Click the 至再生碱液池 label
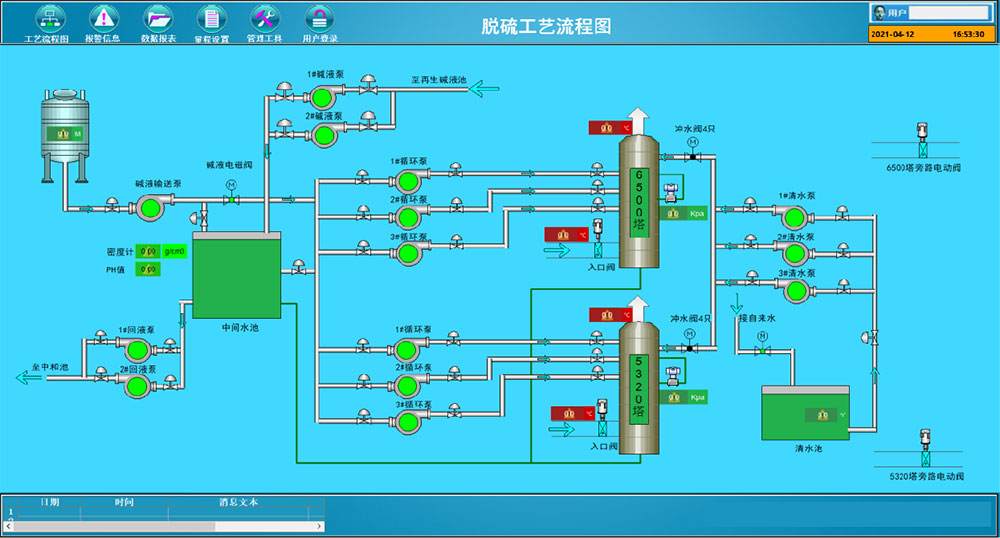The width and height of the screenshot is (1000, 538). (438, 80)
